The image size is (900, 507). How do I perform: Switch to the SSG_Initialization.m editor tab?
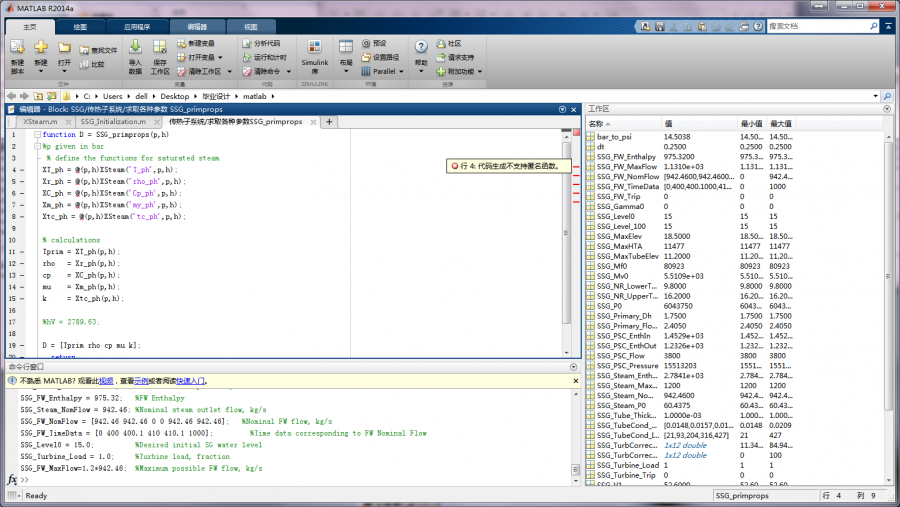[x=112, y=121]
